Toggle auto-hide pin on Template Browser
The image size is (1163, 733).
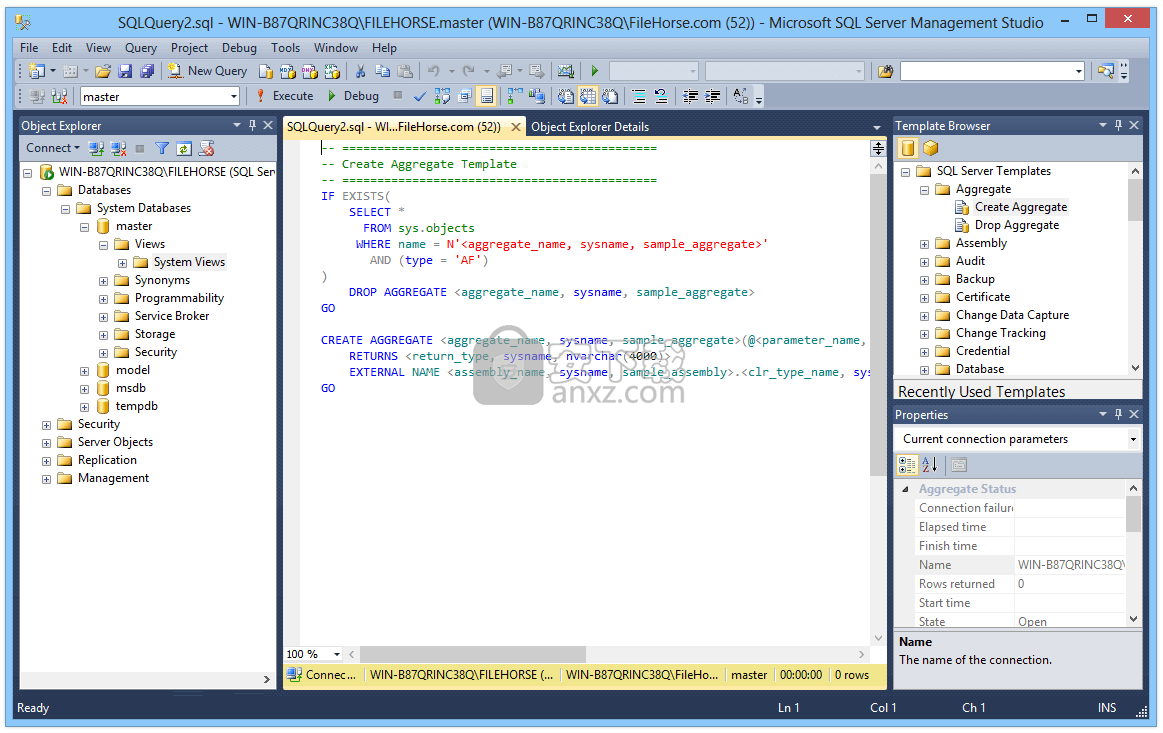(1118, 125)
